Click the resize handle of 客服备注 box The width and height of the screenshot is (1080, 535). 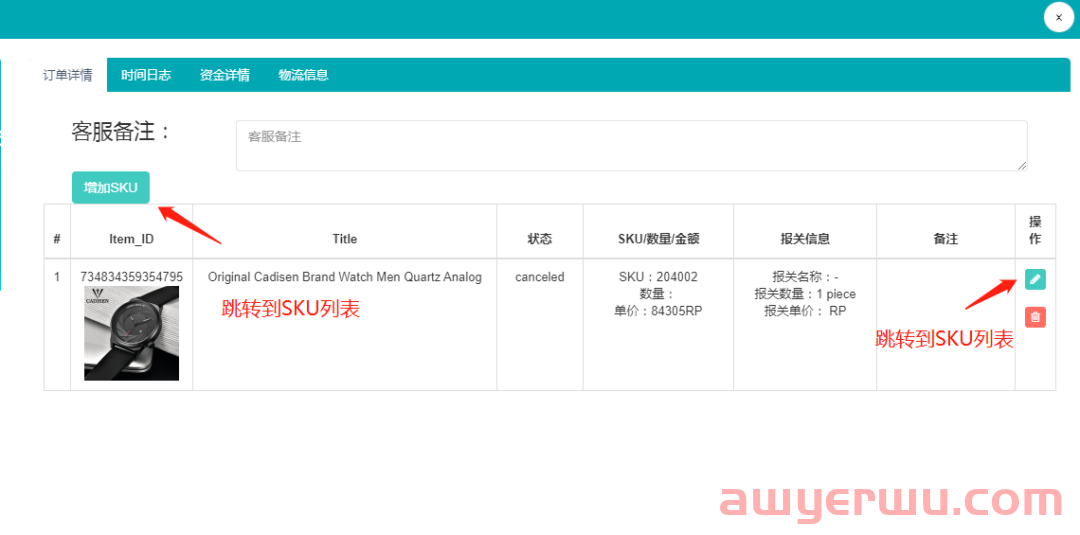pyautogui.click(x=1022, y=165)
